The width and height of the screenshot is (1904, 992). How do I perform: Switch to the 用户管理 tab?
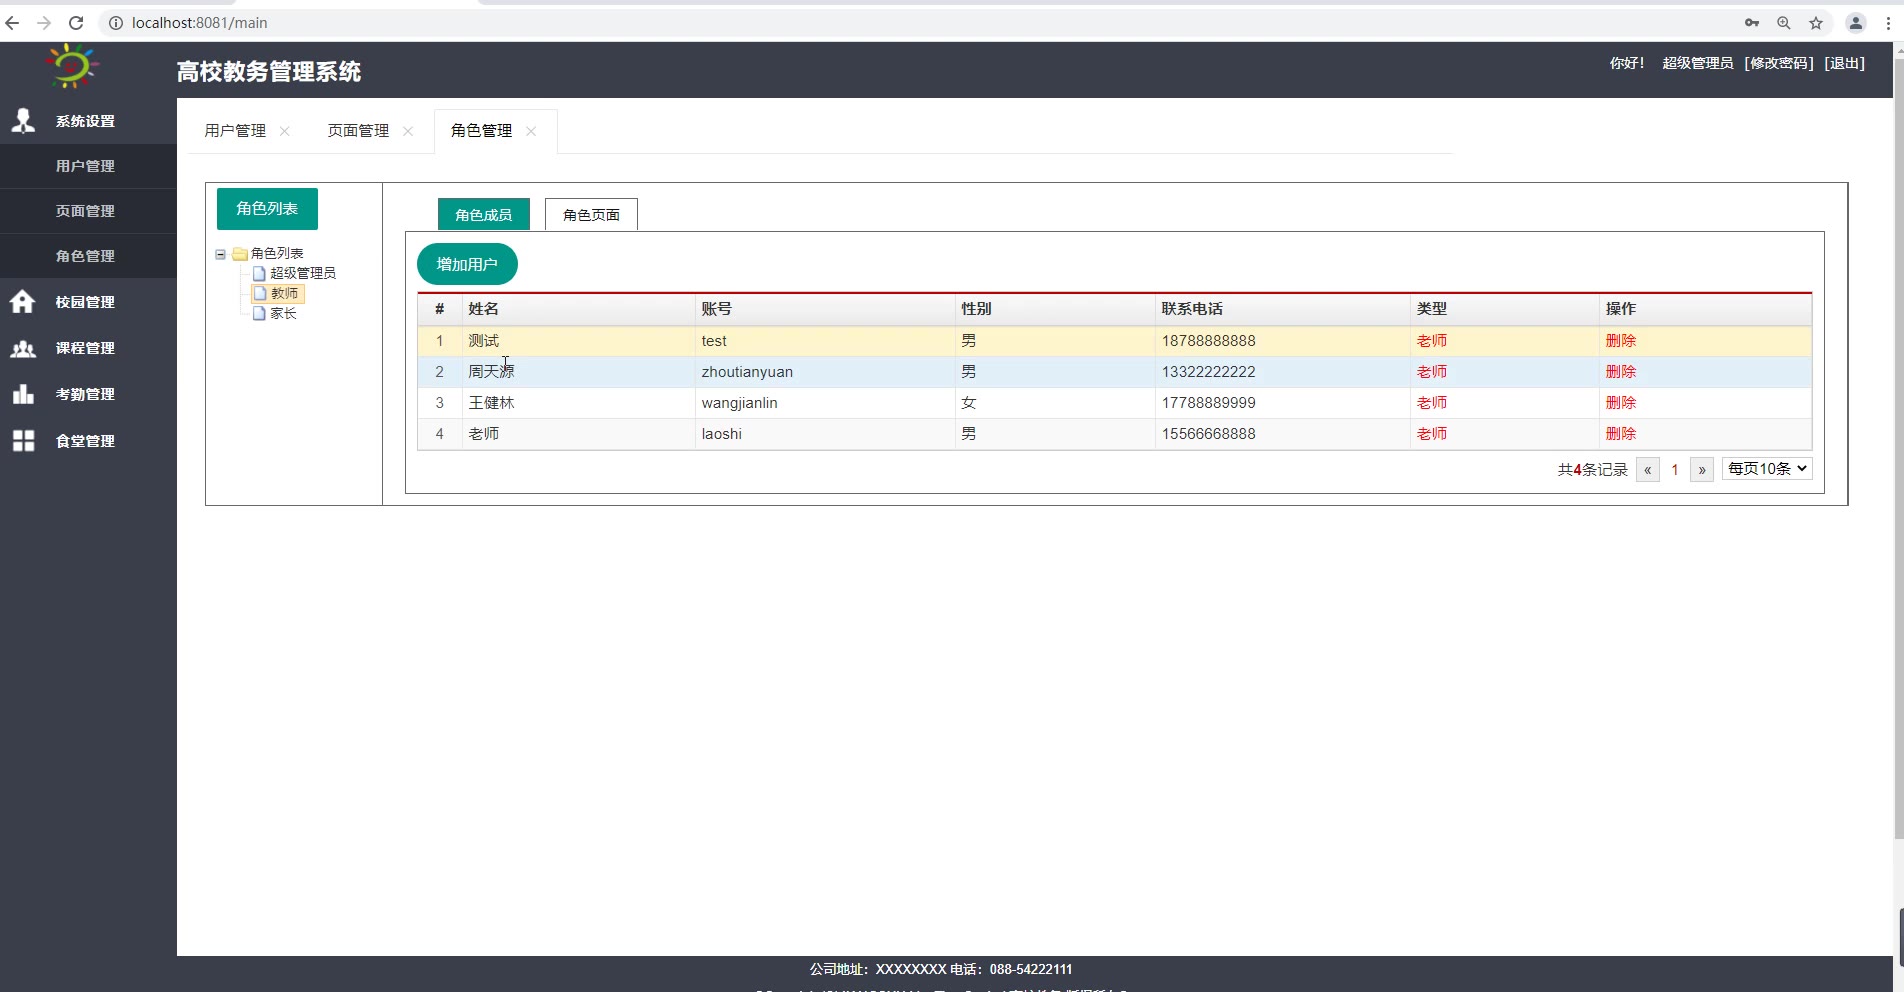pyautogui.click(x=235, y=131)
